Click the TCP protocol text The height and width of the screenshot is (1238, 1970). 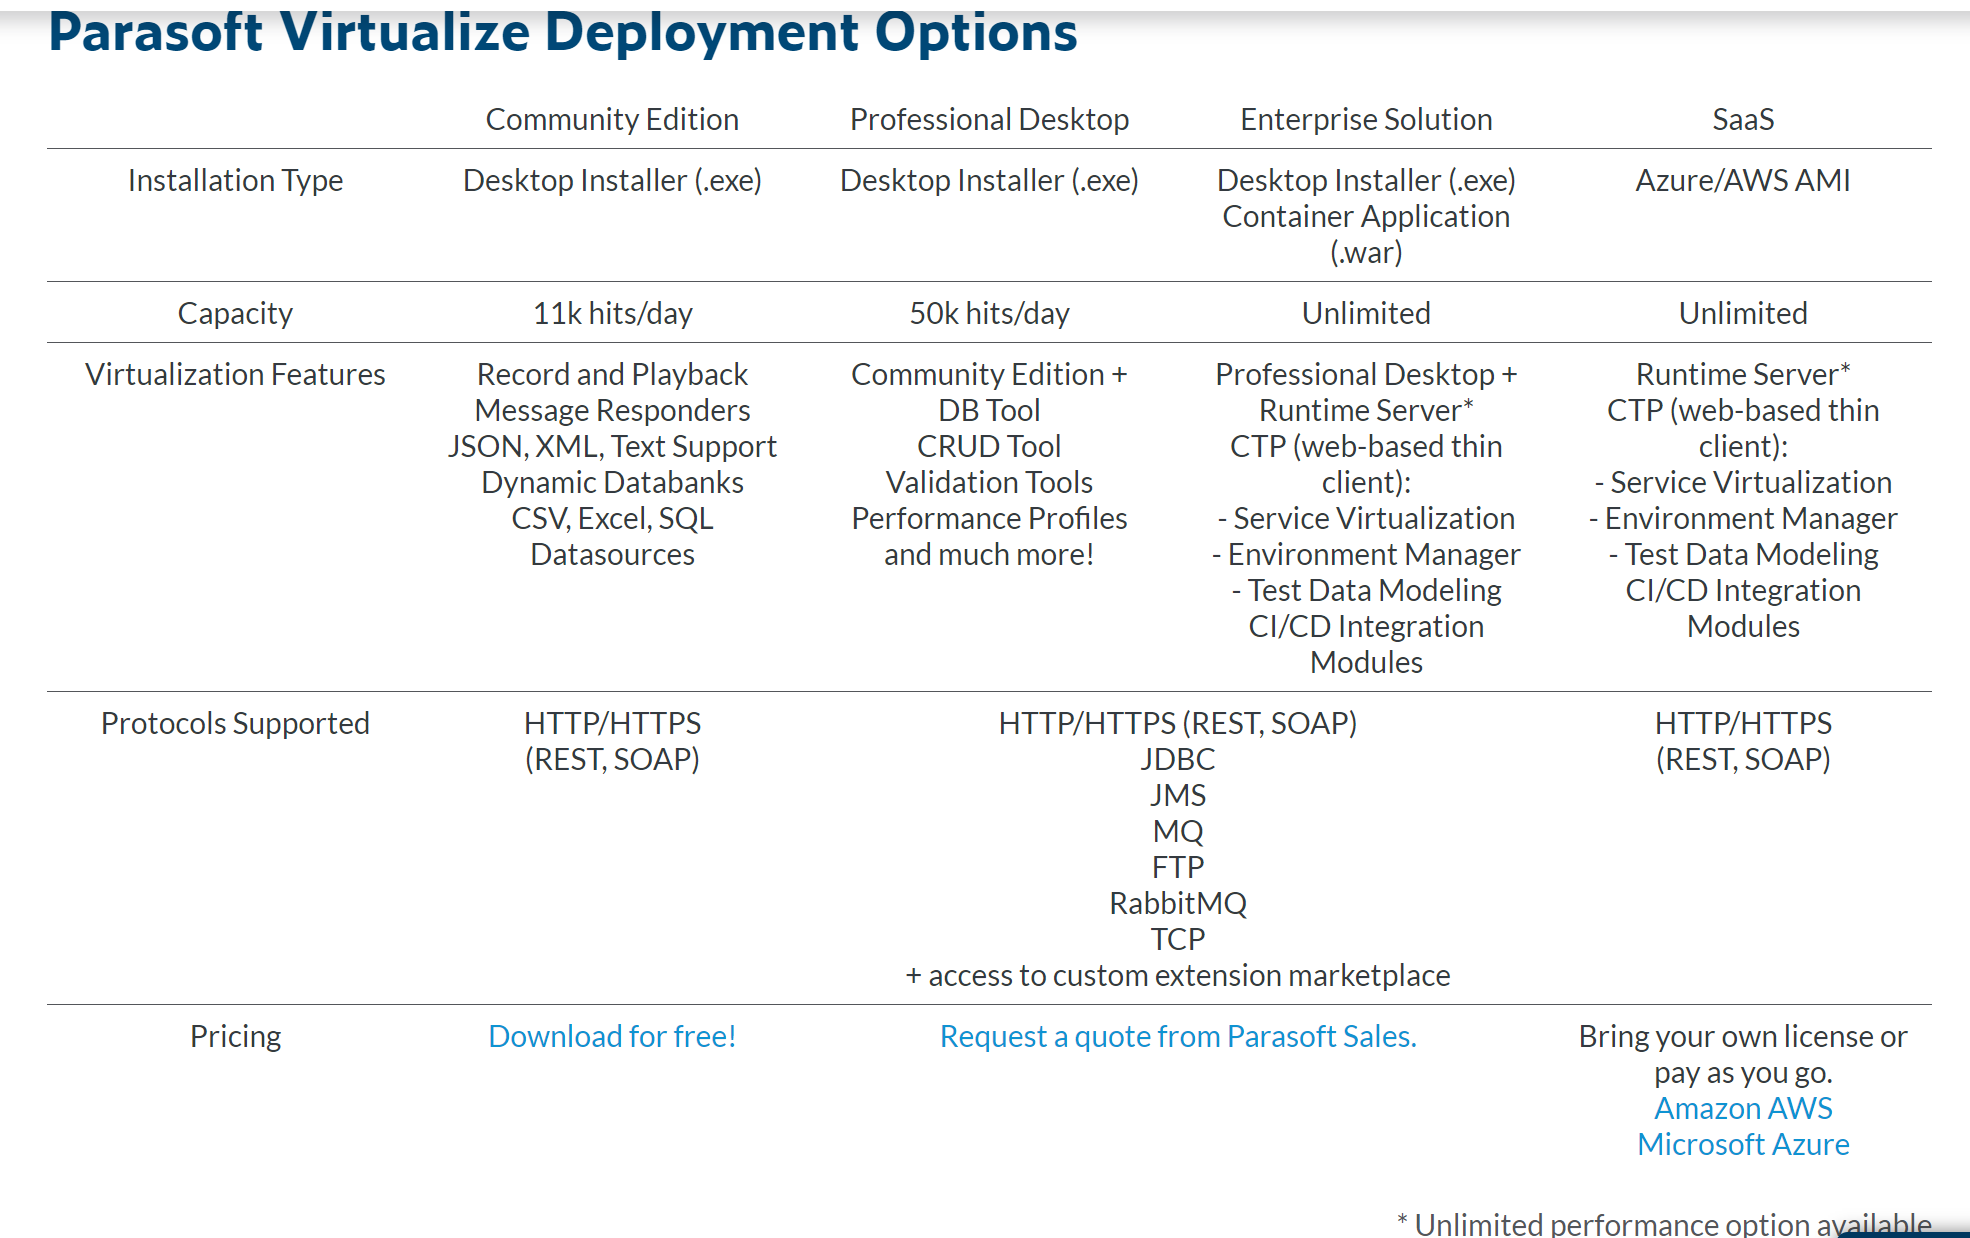1178,939
